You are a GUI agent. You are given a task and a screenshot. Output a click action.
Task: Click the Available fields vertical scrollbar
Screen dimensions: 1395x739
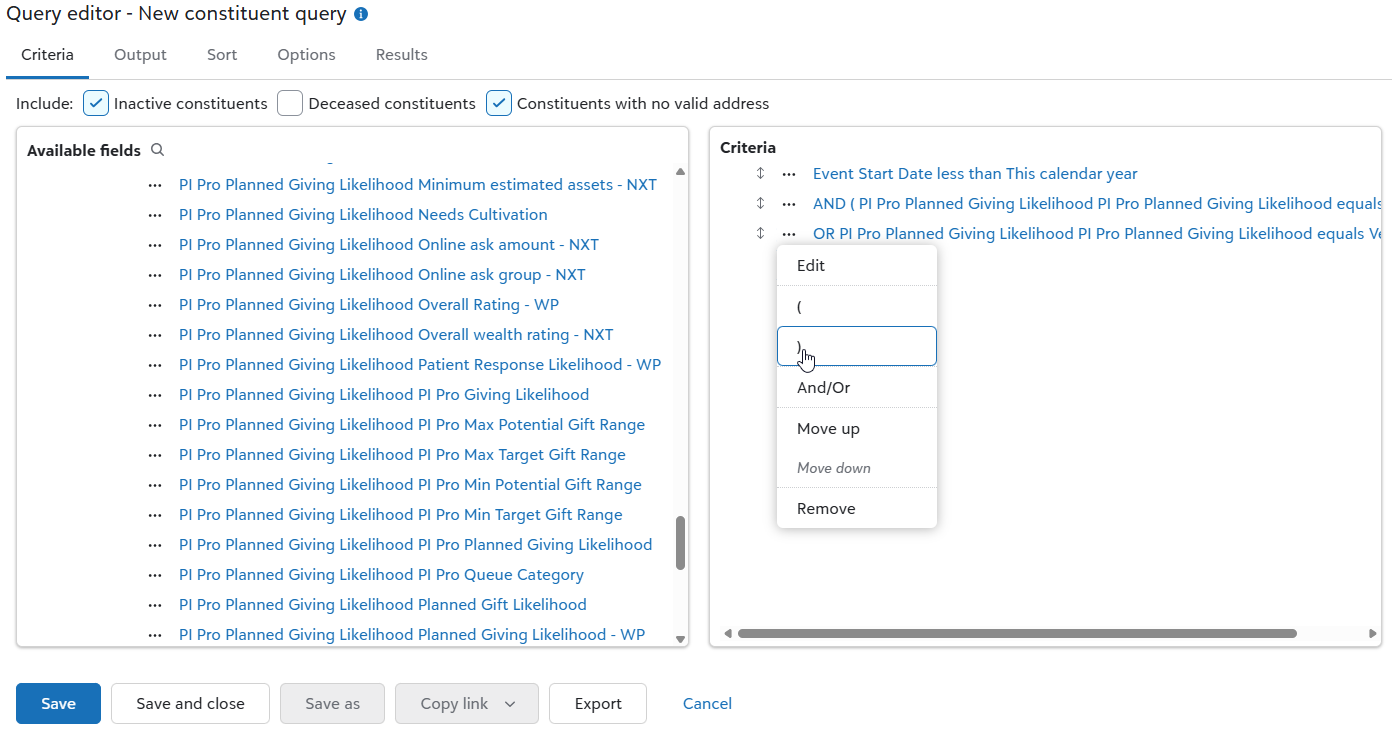coord(680,545)
